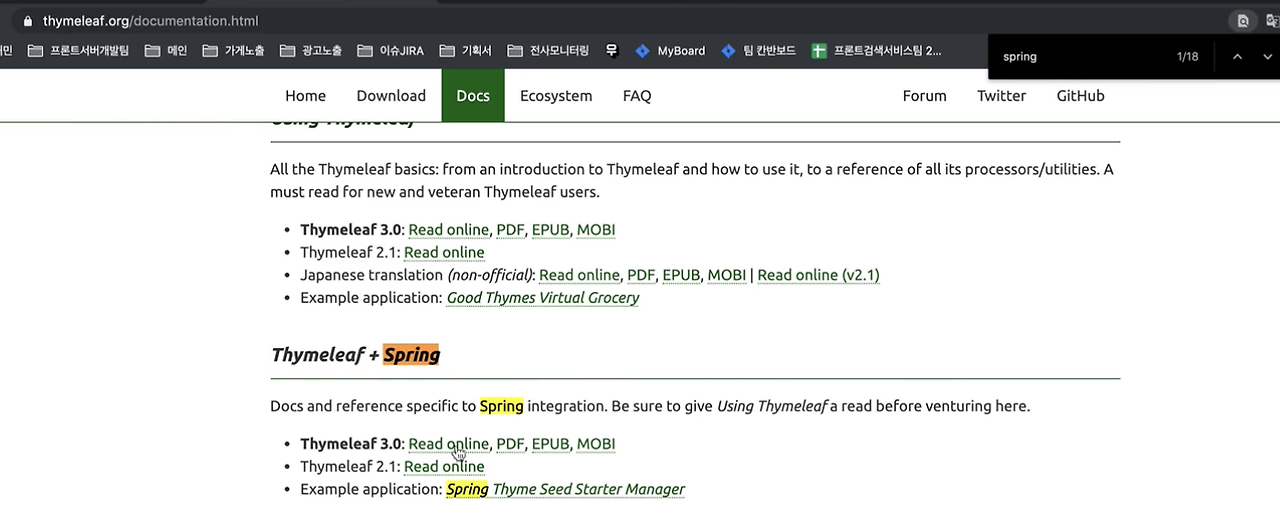Click the italic text Using Thymeleaf in the Spring paragraph

coord(772,406)
